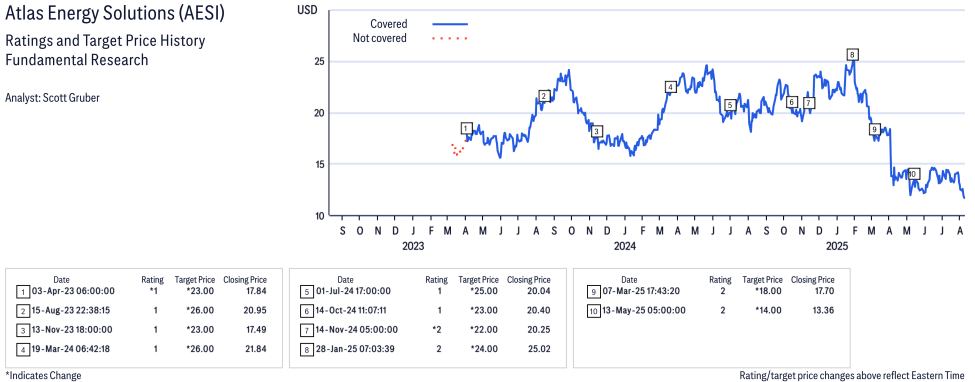Viewport: 975px width, 382px height.
Task: Click the 25 value on the y-axis
Action: pos(321,62)
